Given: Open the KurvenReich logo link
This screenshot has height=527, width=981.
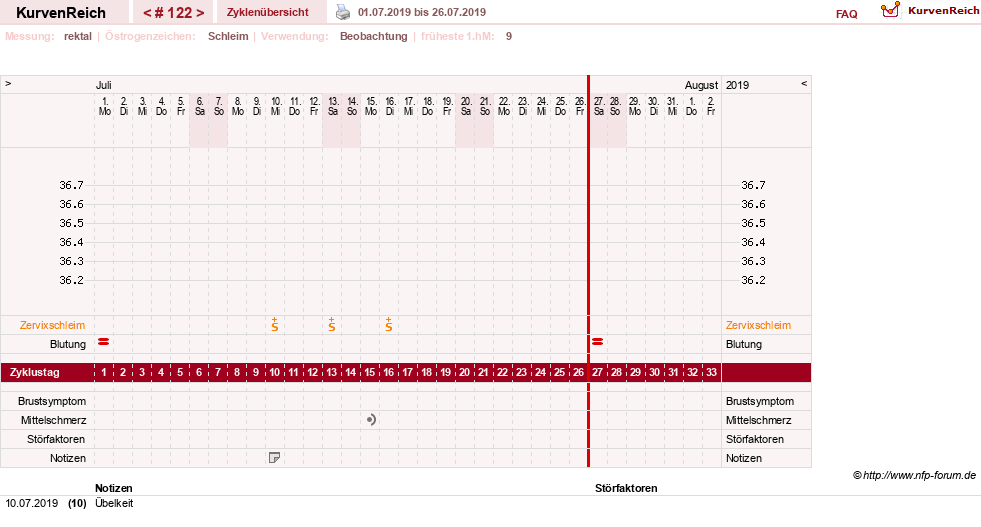Looking at the screenshot, I should point(930,11).
